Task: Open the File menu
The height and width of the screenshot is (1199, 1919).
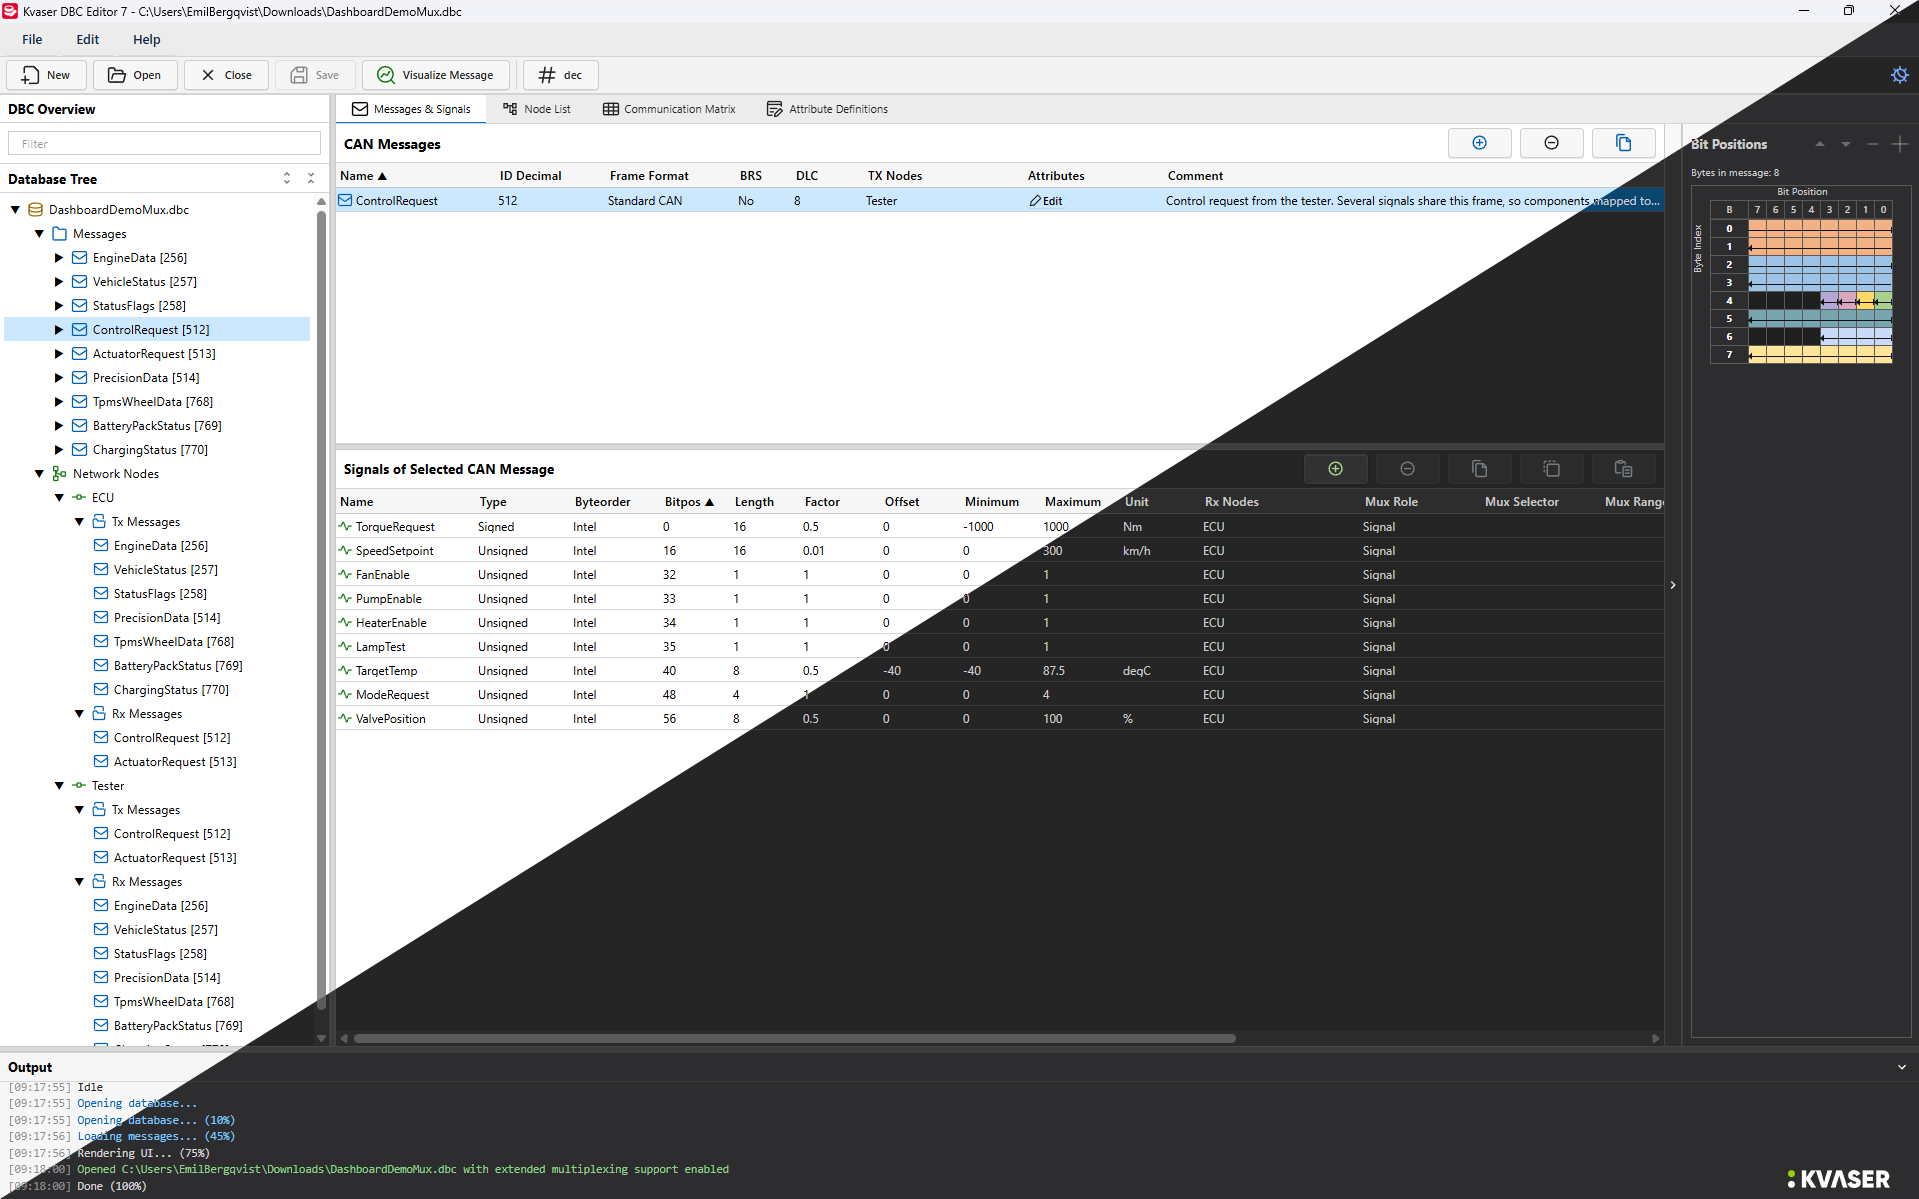Action: click(x=32, y=39)
